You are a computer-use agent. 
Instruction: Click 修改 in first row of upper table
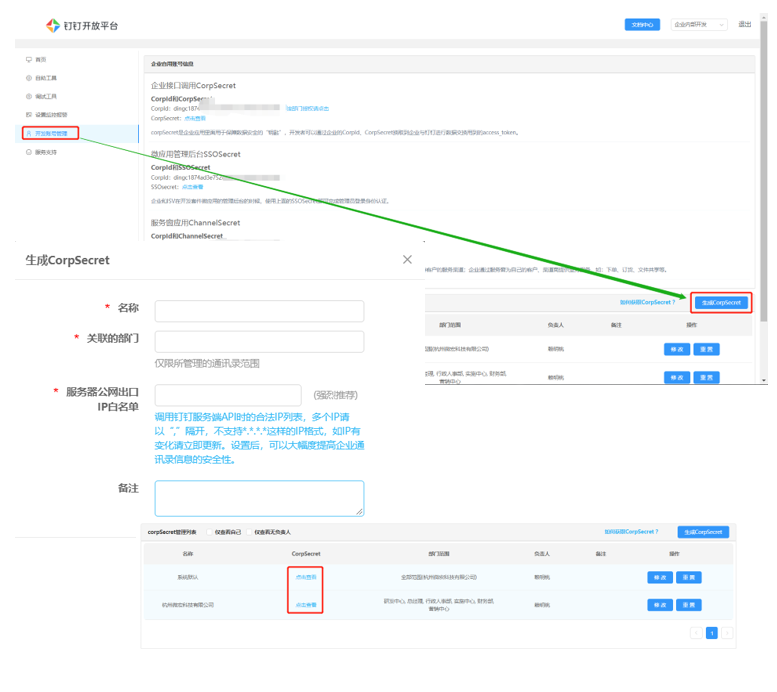point(677,349)
